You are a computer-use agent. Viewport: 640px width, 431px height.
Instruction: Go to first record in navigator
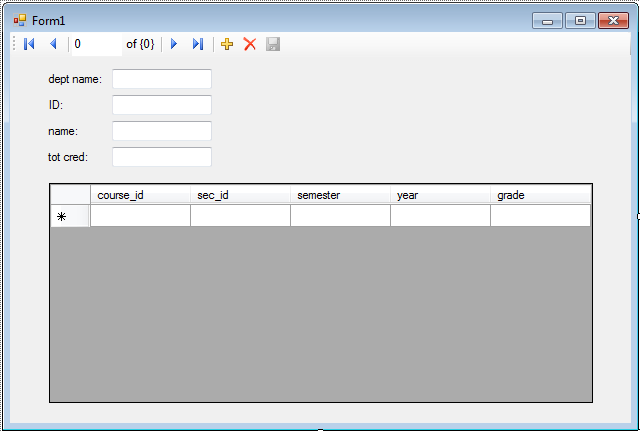coord(29,44)
